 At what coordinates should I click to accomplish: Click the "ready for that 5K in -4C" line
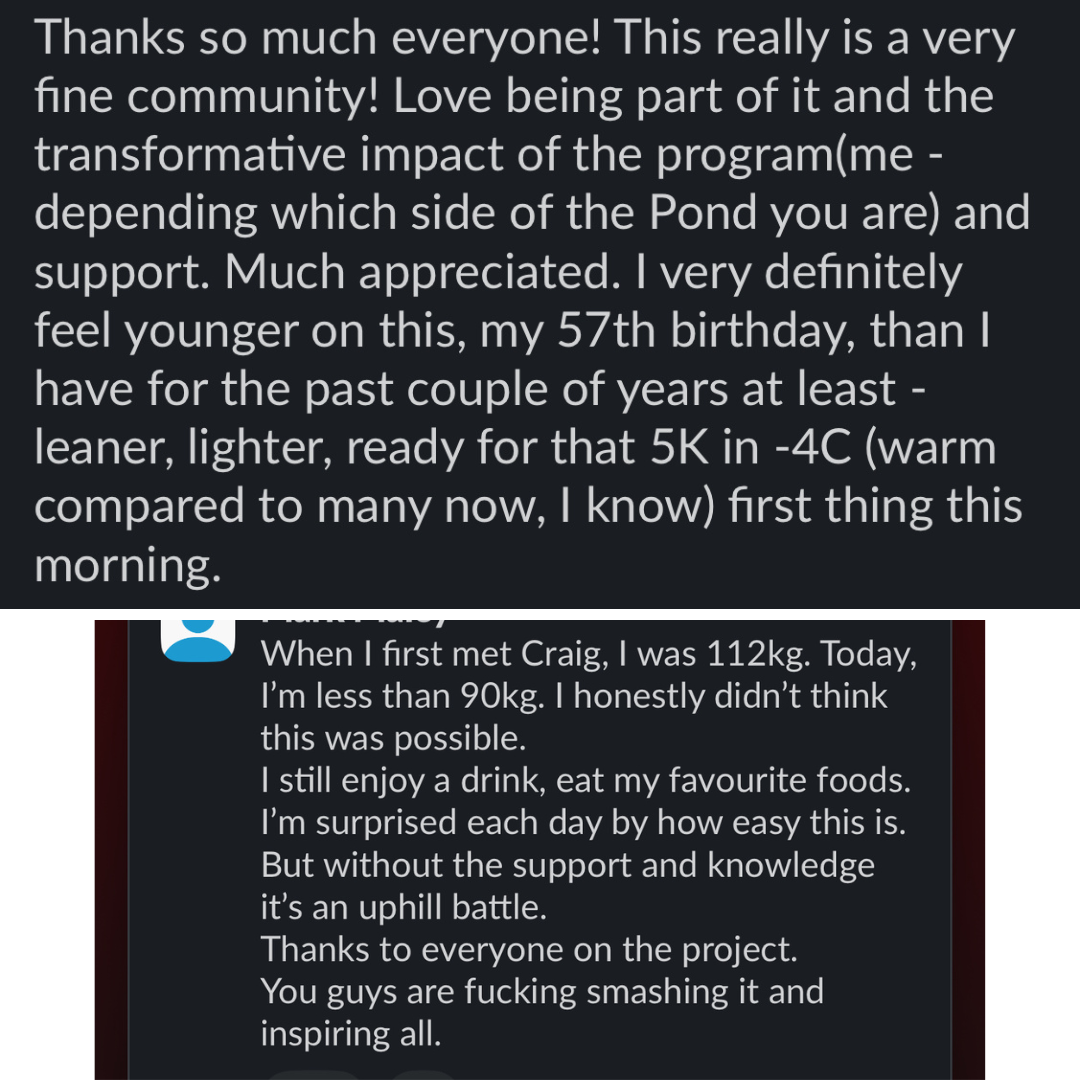pos(515,448)
